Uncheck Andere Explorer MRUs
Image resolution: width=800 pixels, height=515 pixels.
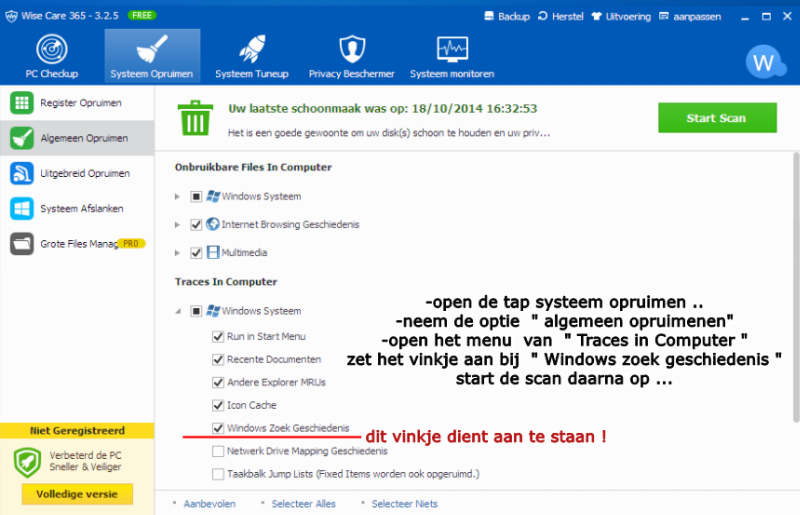pos(218,382)
